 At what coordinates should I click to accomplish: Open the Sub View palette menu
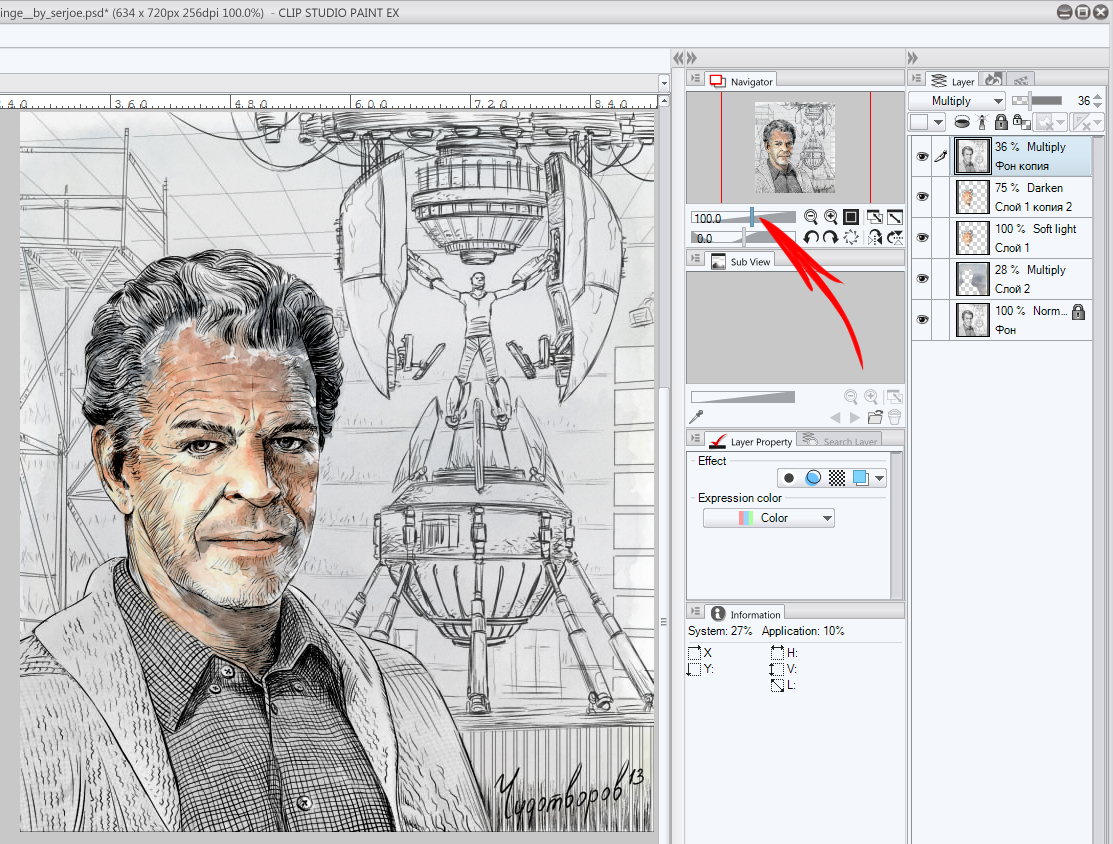tap(695, 258)
